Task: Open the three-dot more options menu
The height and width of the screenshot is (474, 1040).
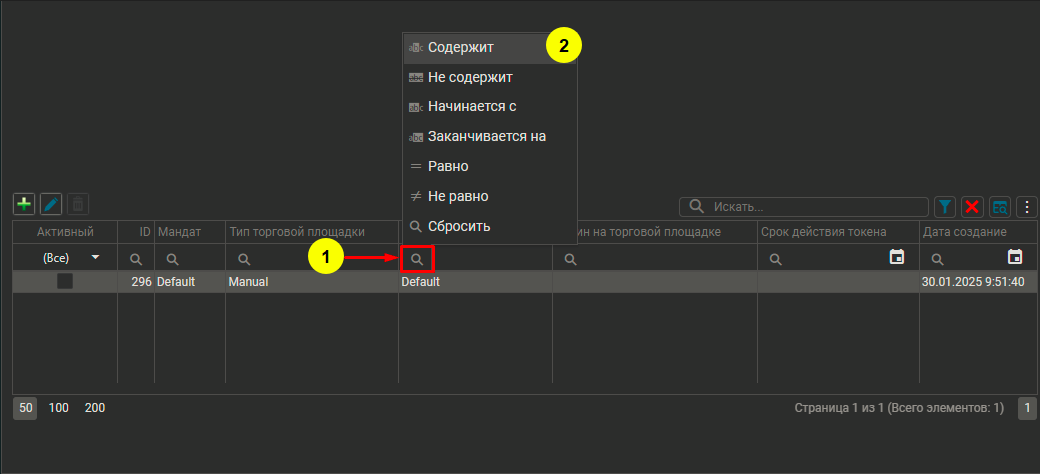Action: click(x=1026, y=207)
